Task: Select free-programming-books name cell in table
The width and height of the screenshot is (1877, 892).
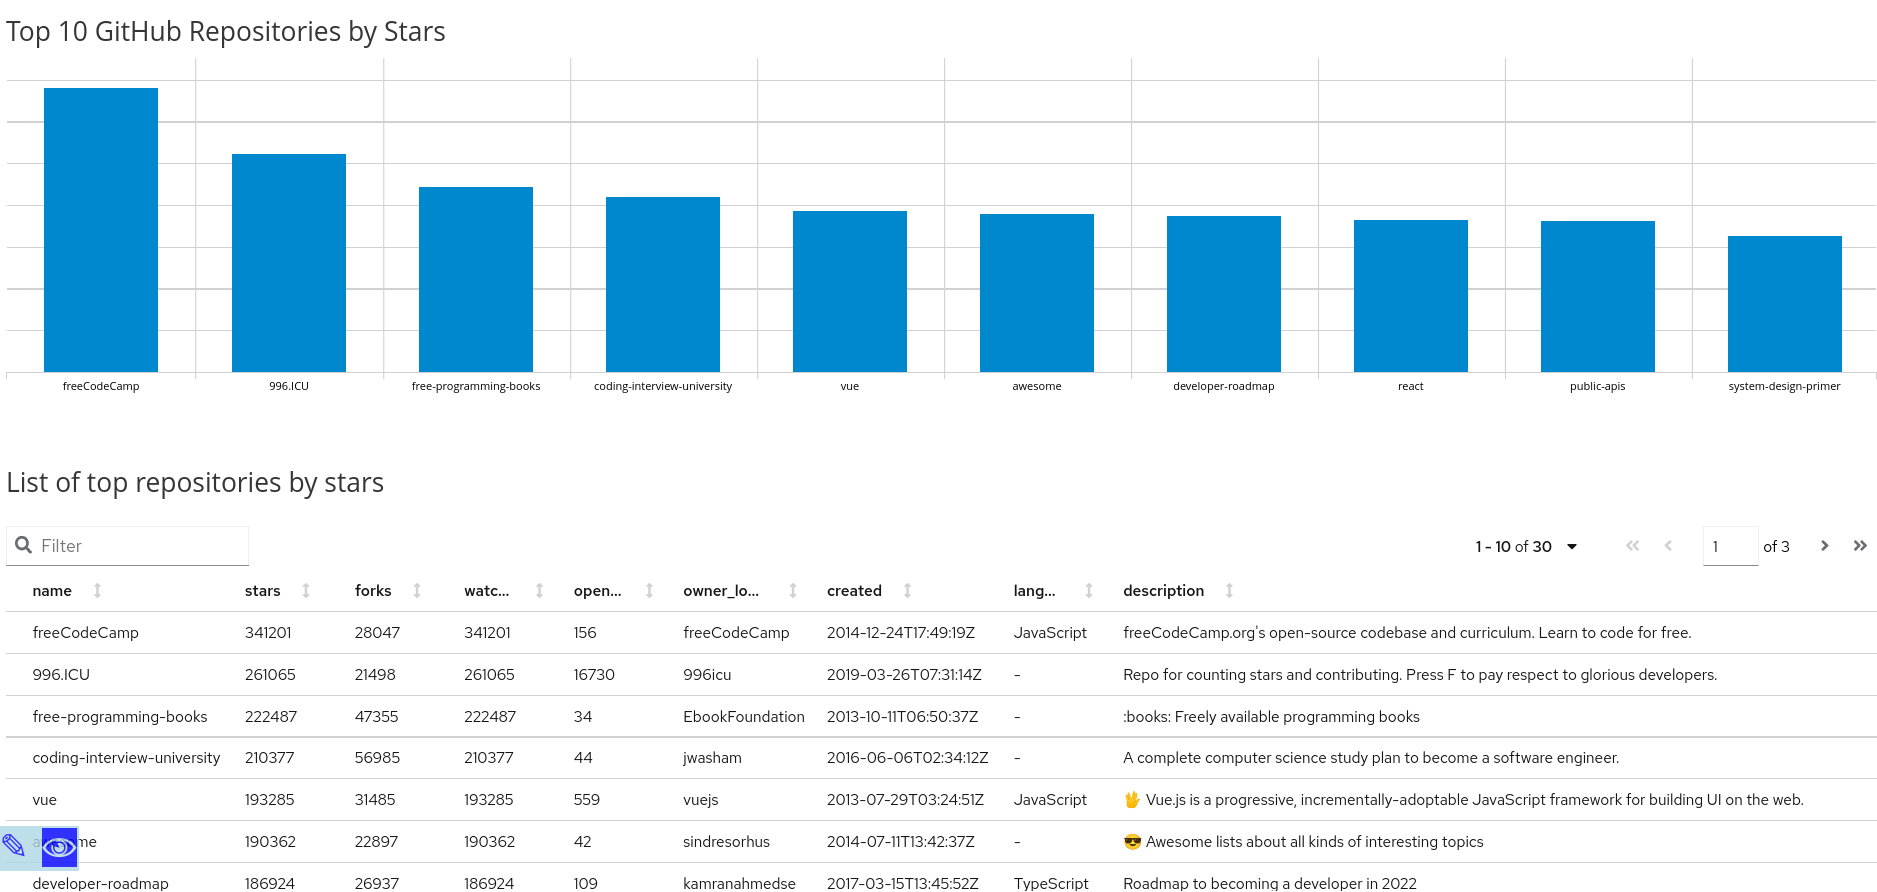Action: 120,717
